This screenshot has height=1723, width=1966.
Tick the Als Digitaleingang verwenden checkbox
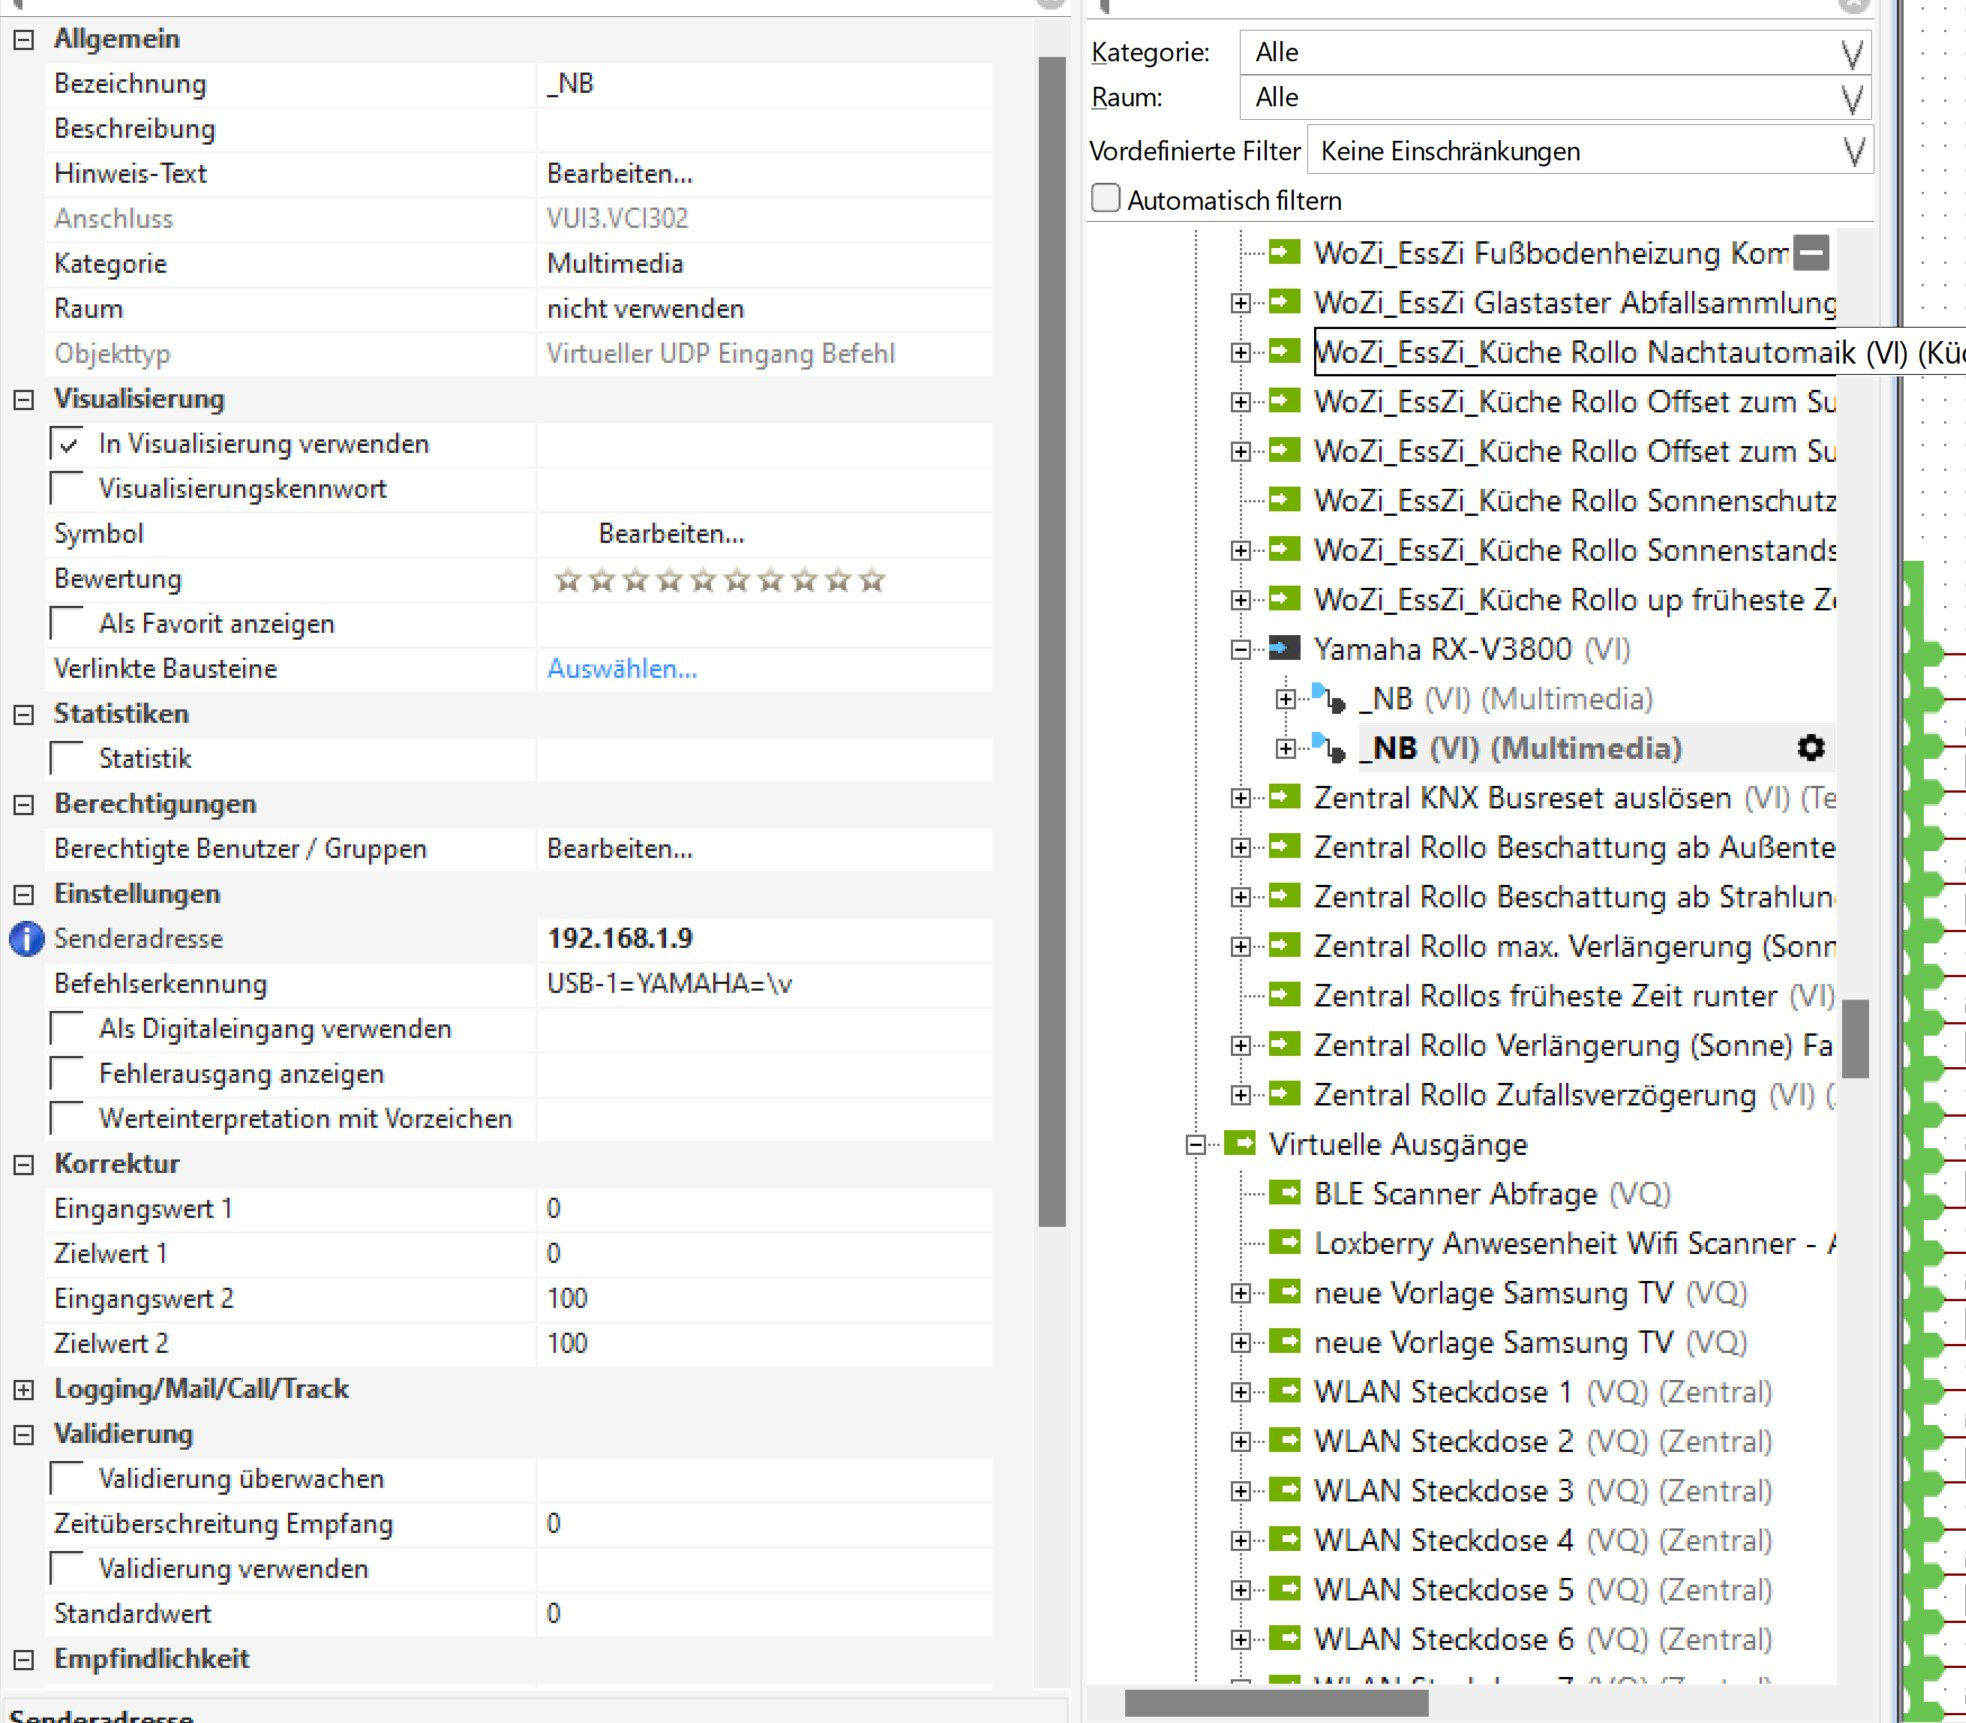point(68,1029)
